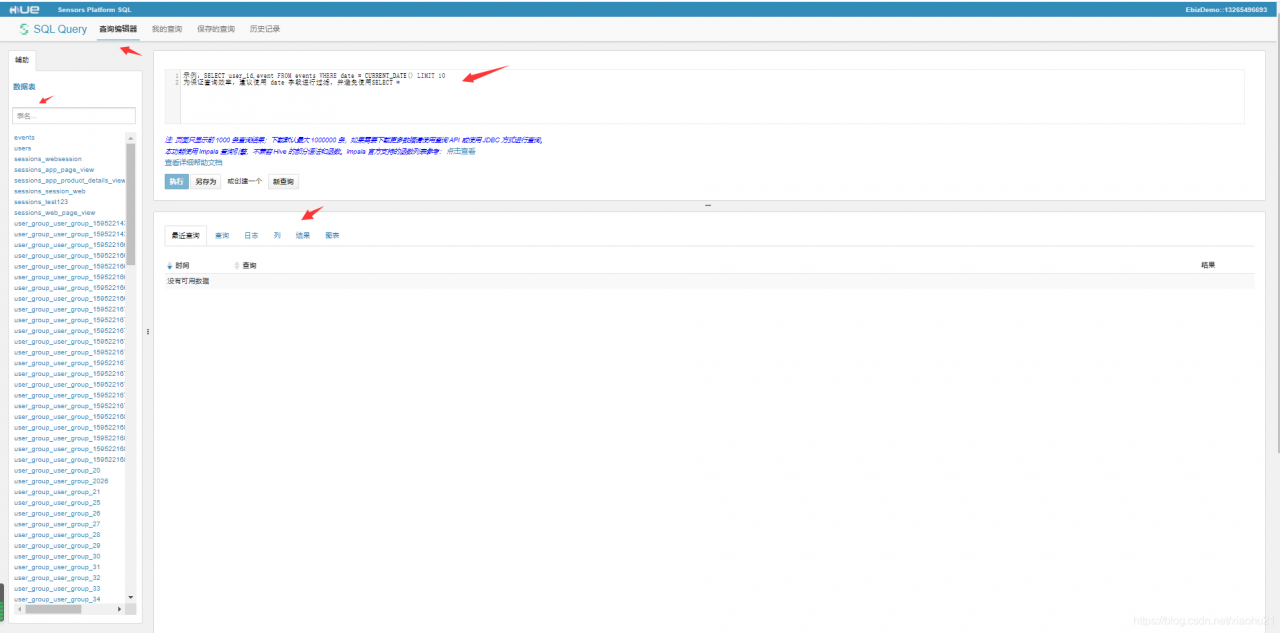Open the 查看详细帮助文档 link
Screen dimensions: 1280x633
(x=194, y=162)
